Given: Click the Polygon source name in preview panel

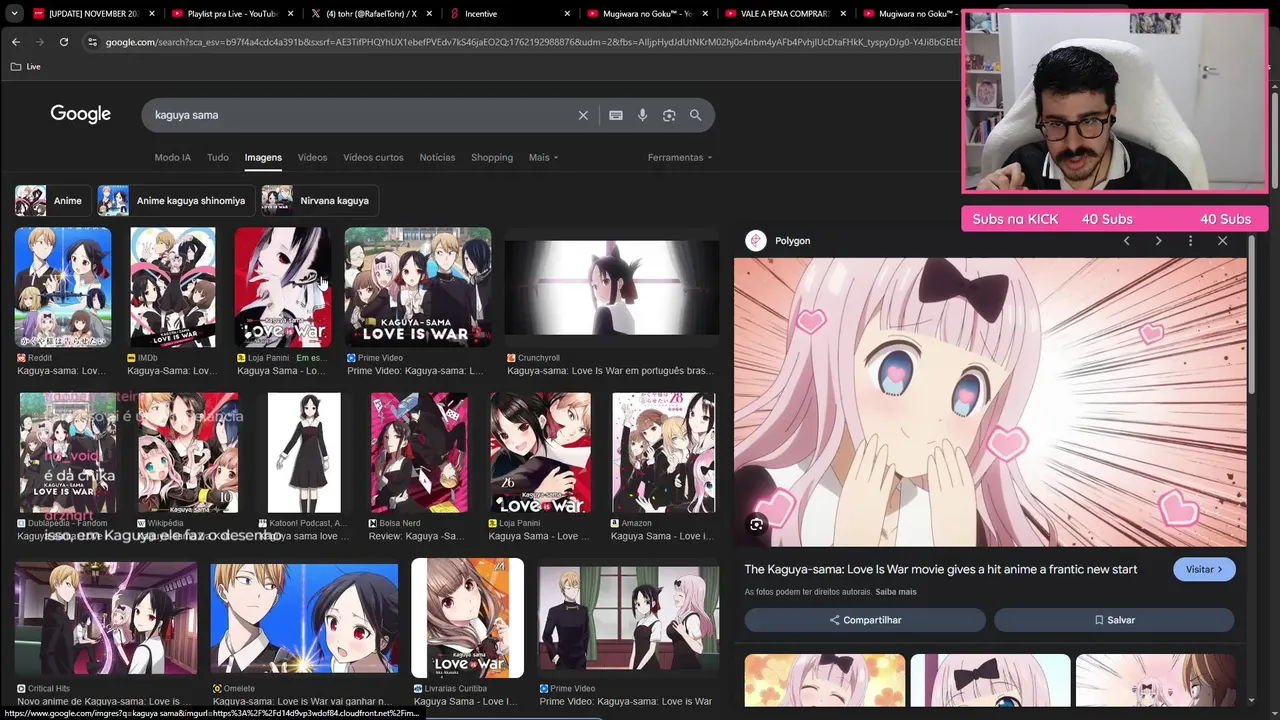Looking at the screenshot, I should point(792,241).
